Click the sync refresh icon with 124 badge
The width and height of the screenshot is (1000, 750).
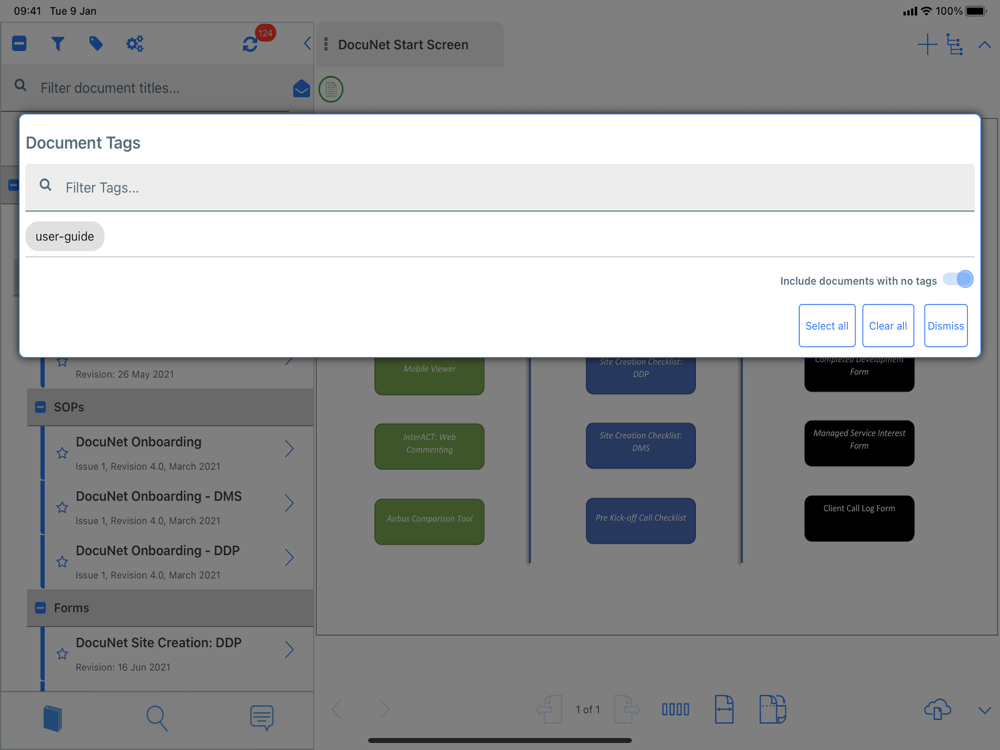250,44
